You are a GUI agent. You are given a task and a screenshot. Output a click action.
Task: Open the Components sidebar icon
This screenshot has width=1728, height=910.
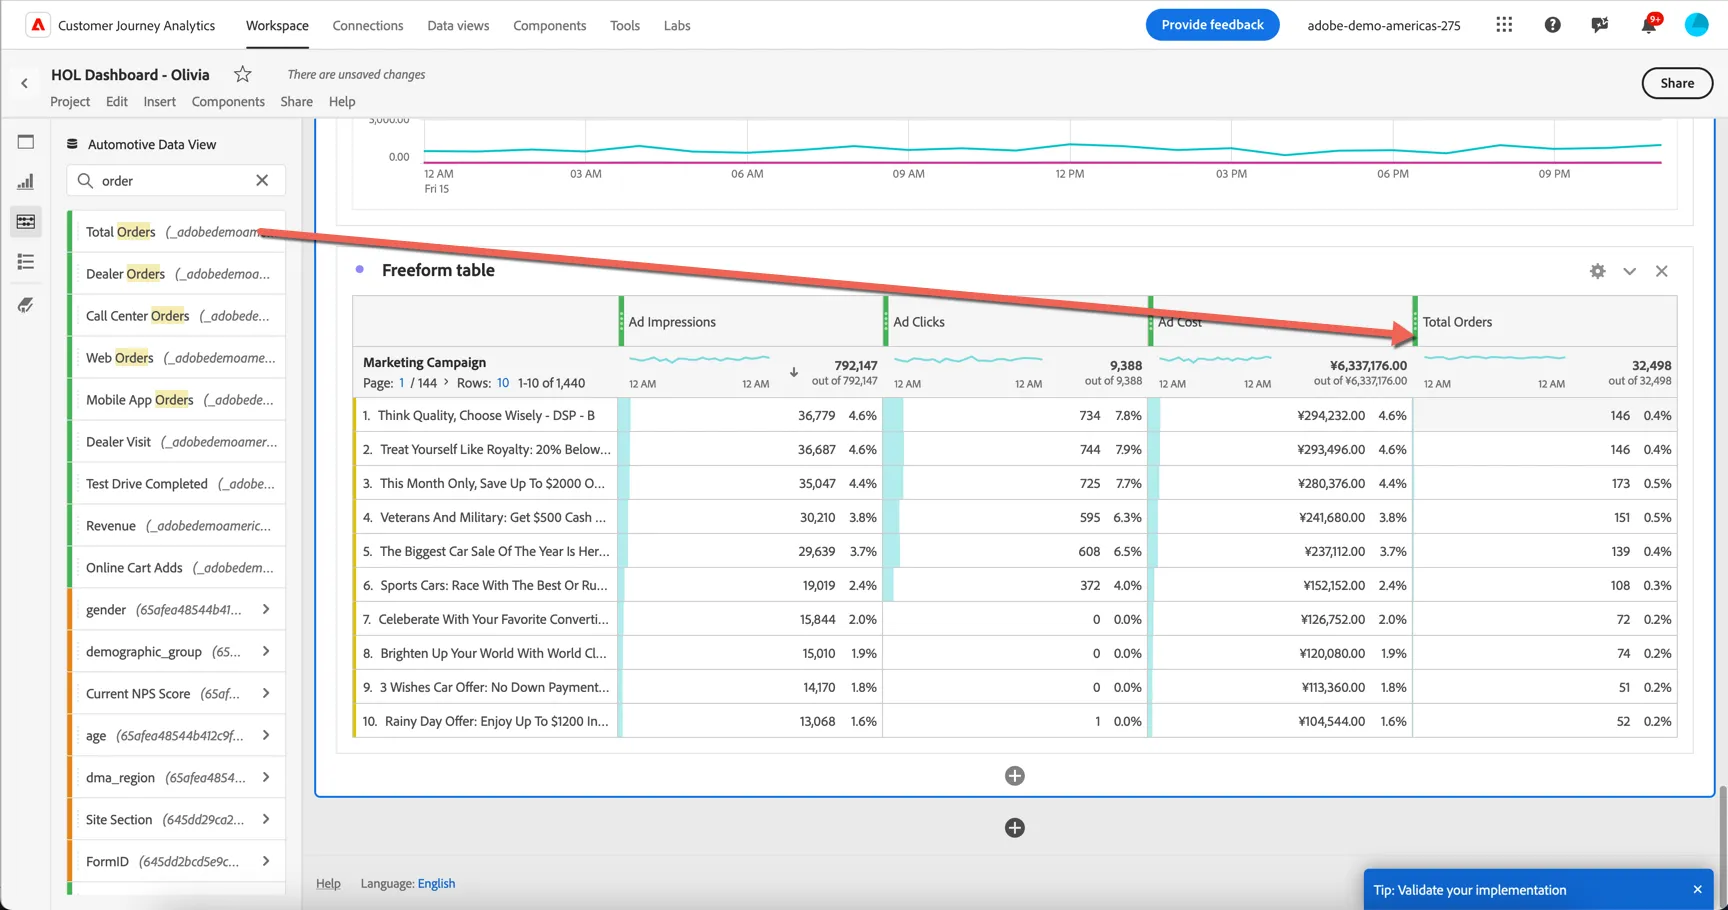[x=26, y=222]
